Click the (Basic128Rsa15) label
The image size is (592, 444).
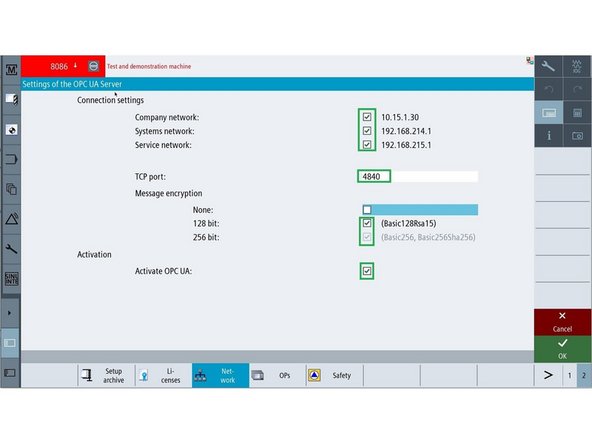click(x=409, y=224)
